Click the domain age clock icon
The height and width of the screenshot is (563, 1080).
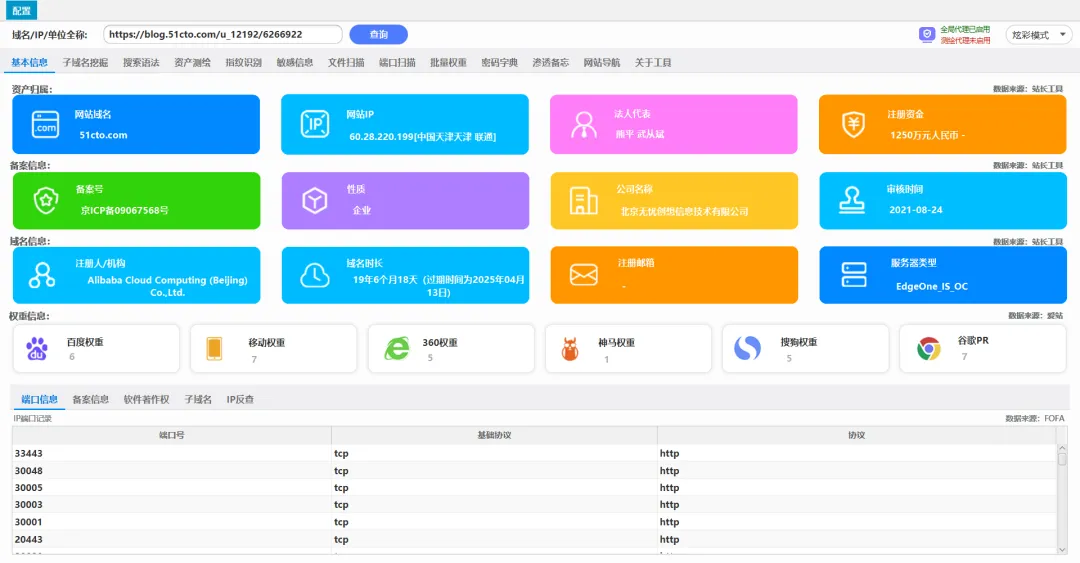pos(315,275)
